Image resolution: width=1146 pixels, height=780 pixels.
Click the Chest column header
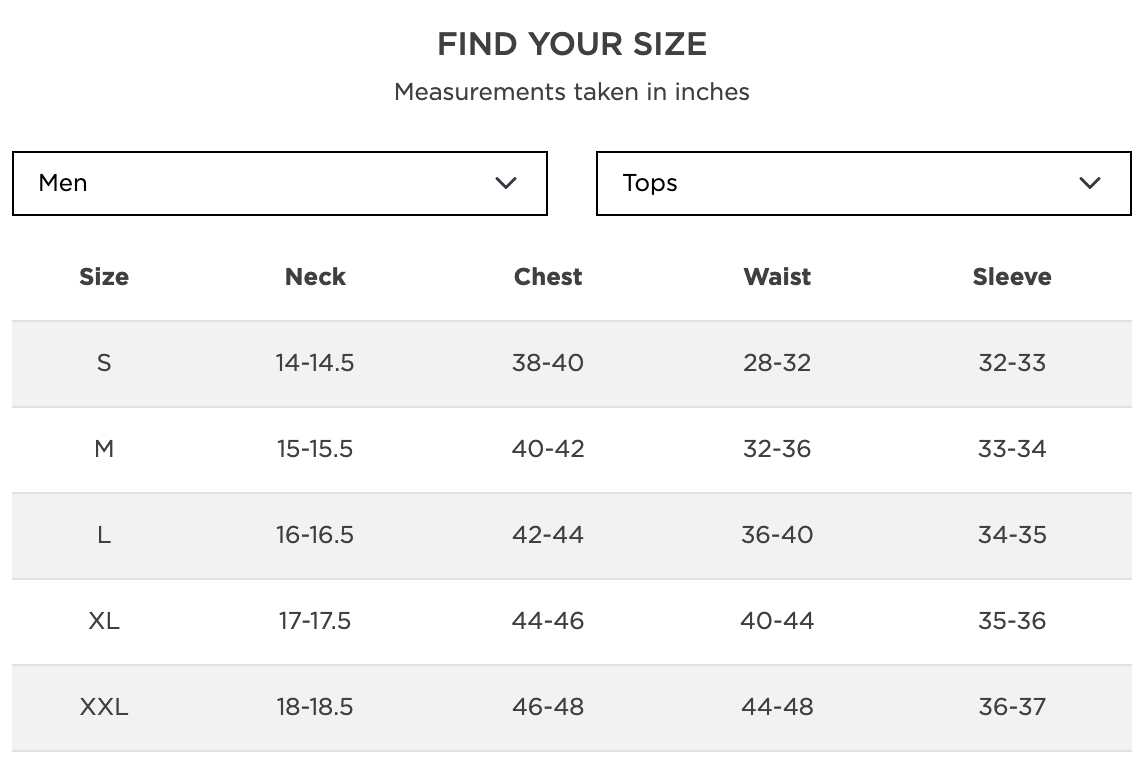pyautogui.click(x=548, y=277)
